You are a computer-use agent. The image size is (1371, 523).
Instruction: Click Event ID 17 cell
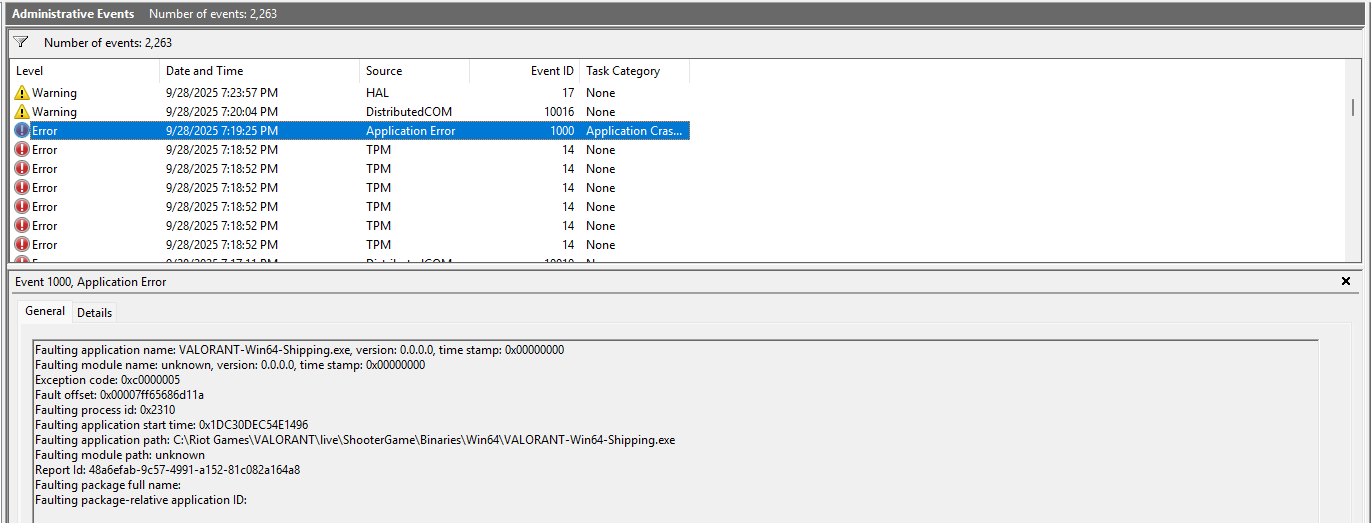click(567, 93)
